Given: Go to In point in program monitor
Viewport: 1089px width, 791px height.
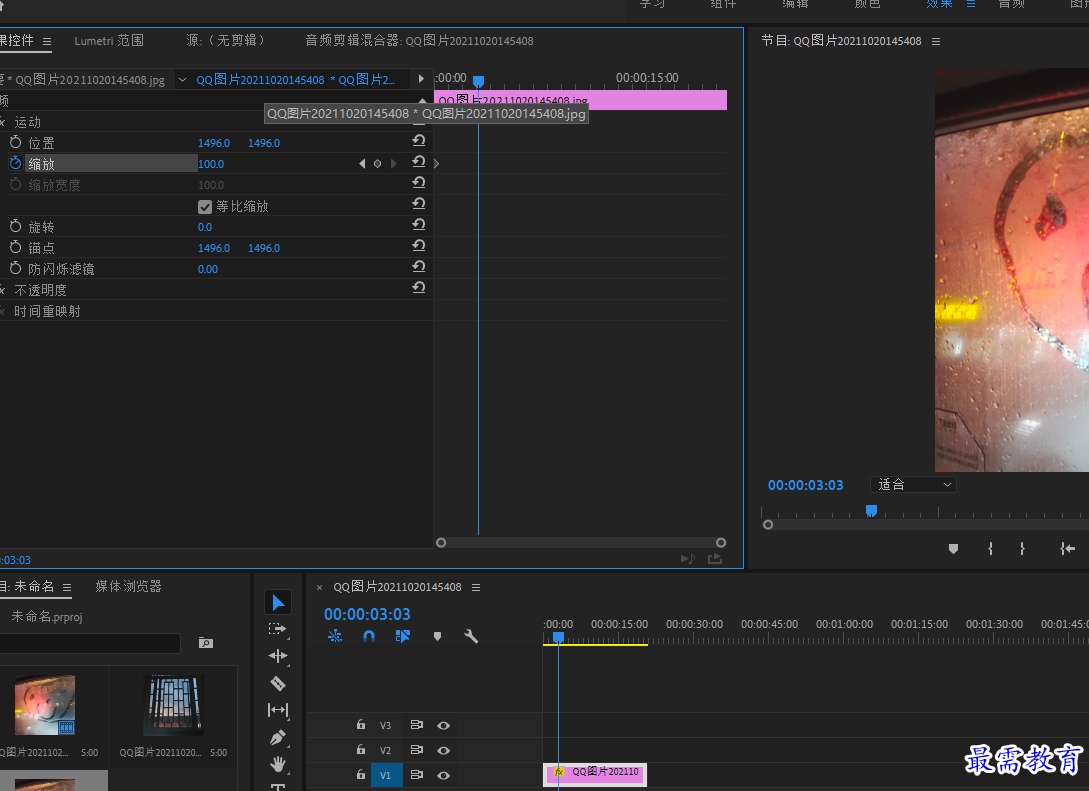Looking at the screenshot, I should tap(1067, 549).
